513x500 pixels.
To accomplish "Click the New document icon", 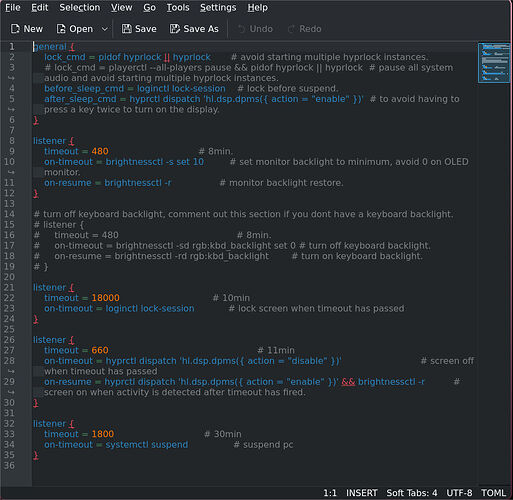I will pos(15,29).
